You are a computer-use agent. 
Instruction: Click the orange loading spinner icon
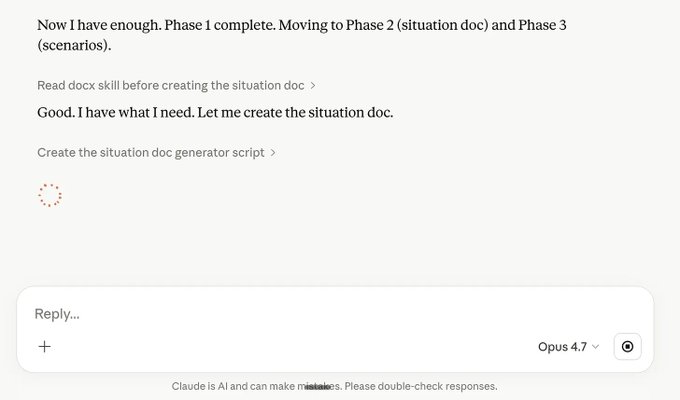(50, 195)
